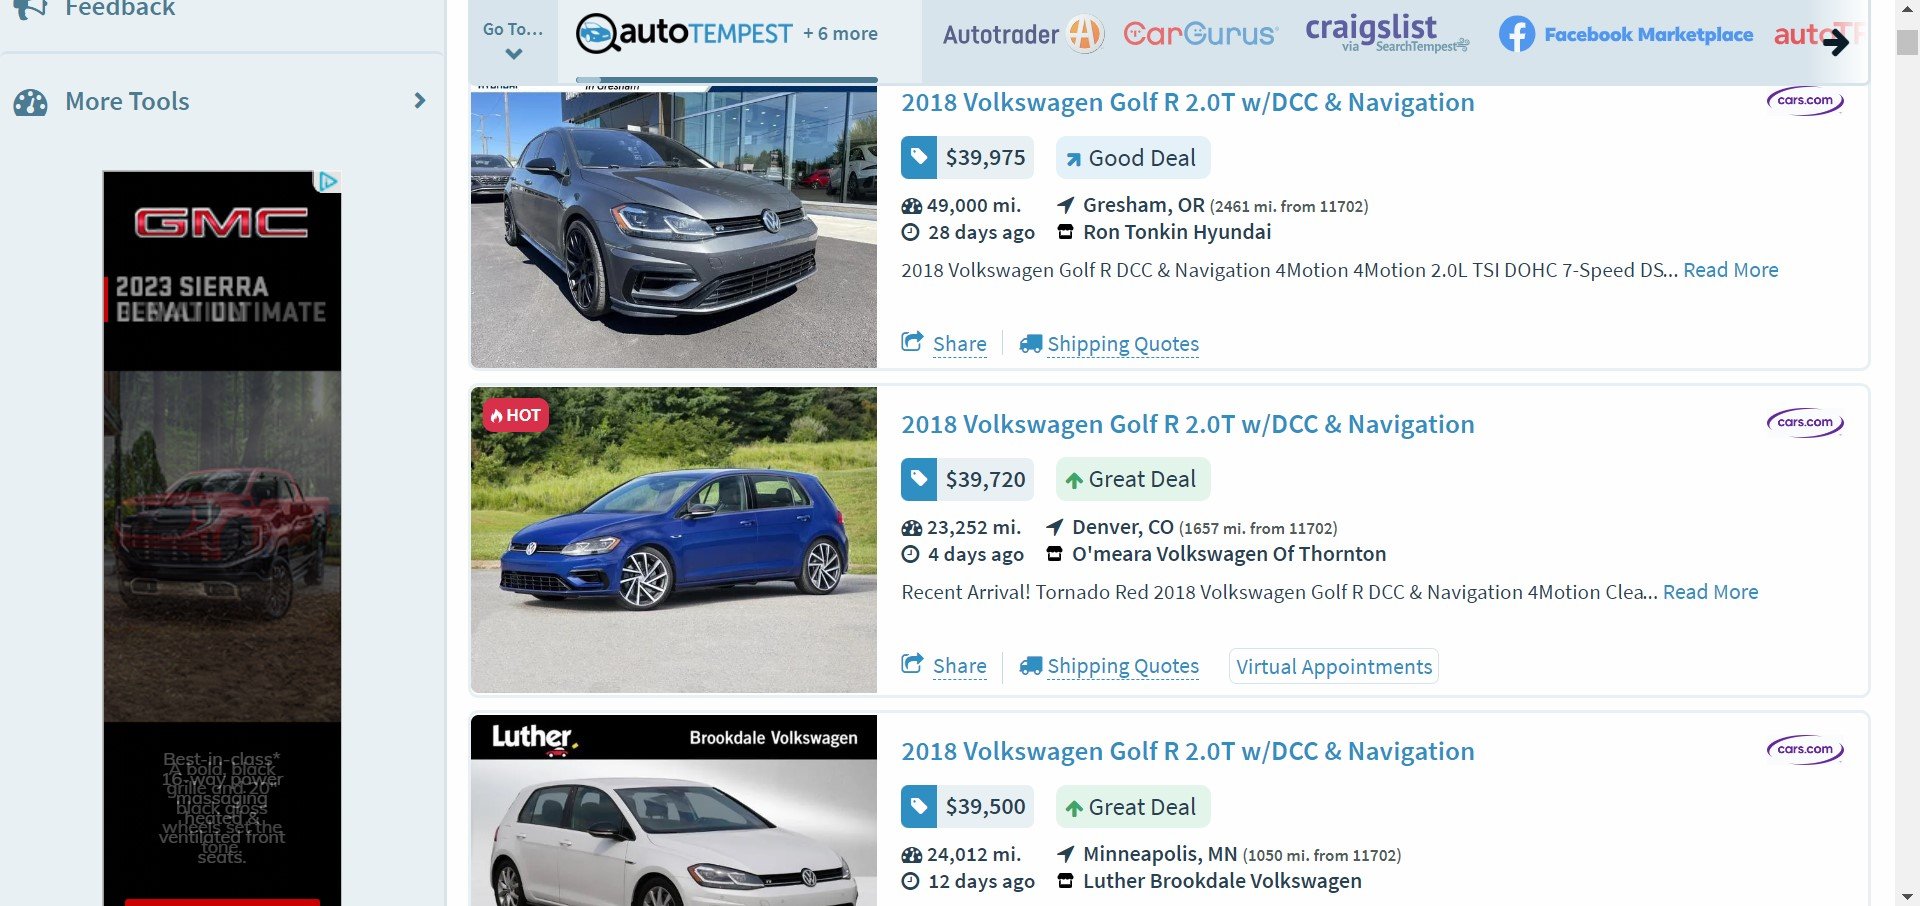Click the clock icon showing 4 days ago

click(909, 553)
